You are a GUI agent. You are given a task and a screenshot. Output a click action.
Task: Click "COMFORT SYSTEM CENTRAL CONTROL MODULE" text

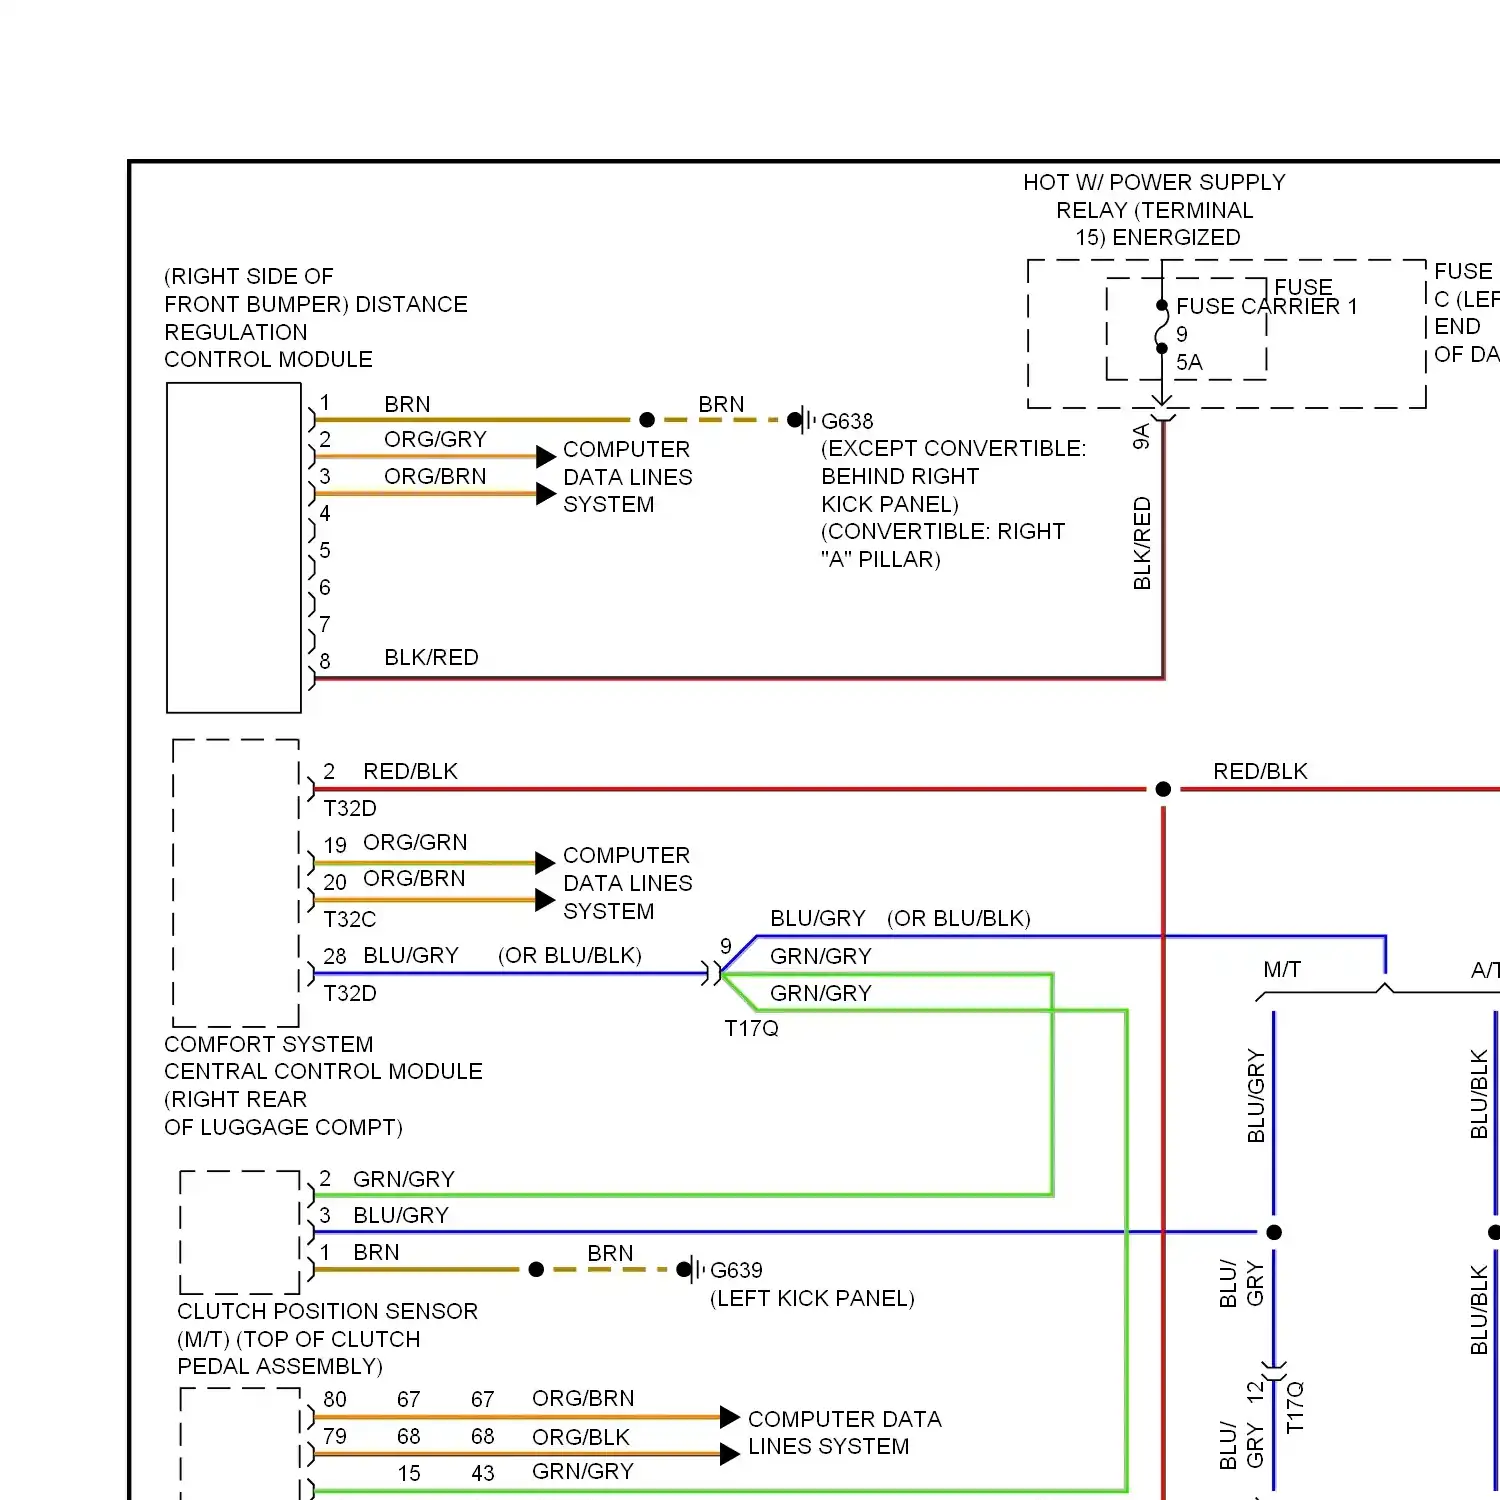323,1057
